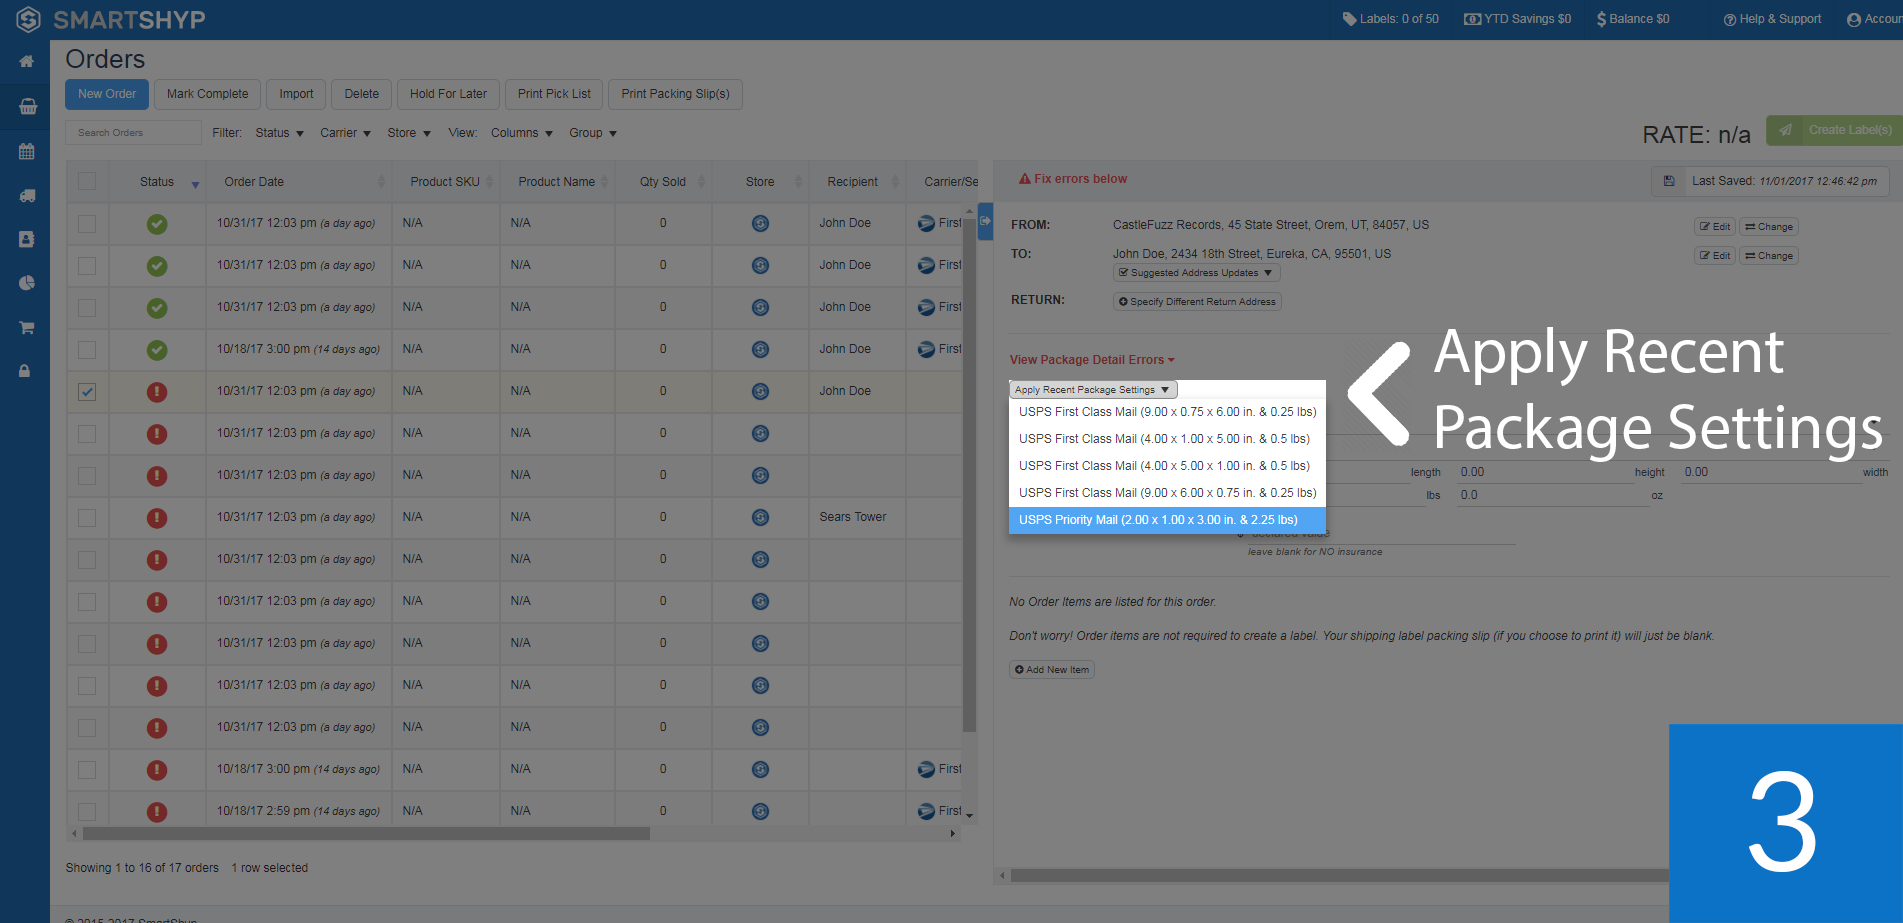
Task: Check the 10/18/17 2:59 pm row checkbox
Action: (87, 811)
